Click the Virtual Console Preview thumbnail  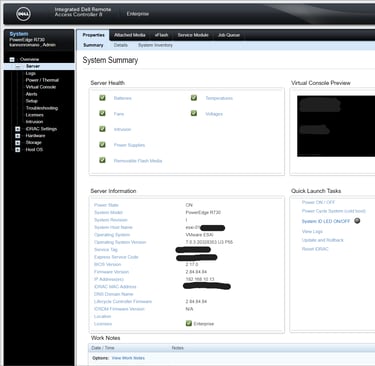336,126
